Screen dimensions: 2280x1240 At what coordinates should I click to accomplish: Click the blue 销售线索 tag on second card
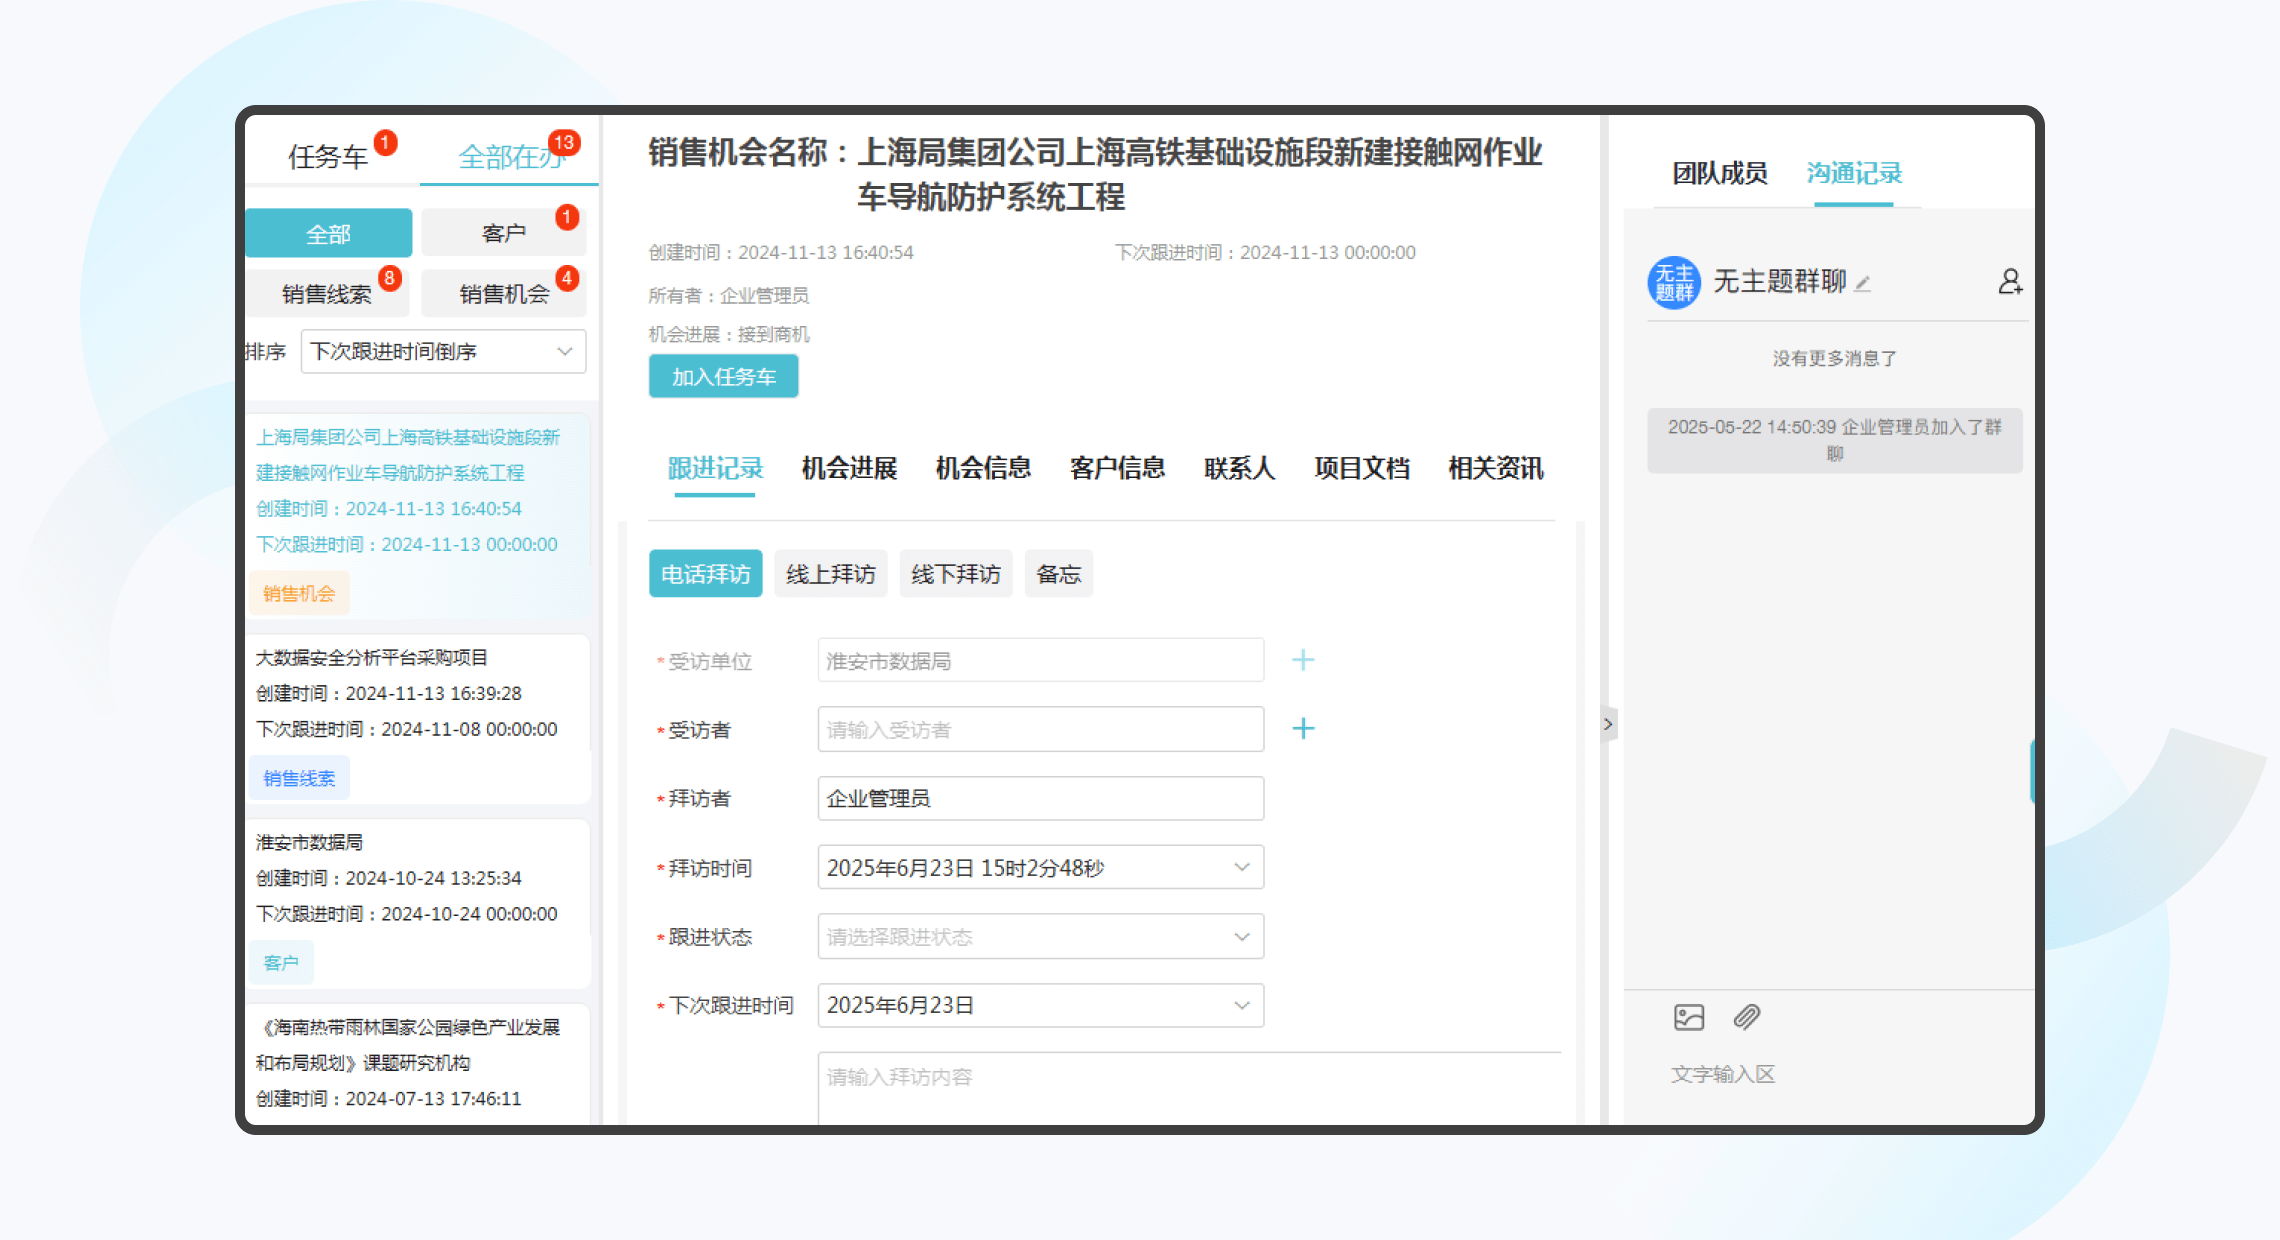pos(299,779)
